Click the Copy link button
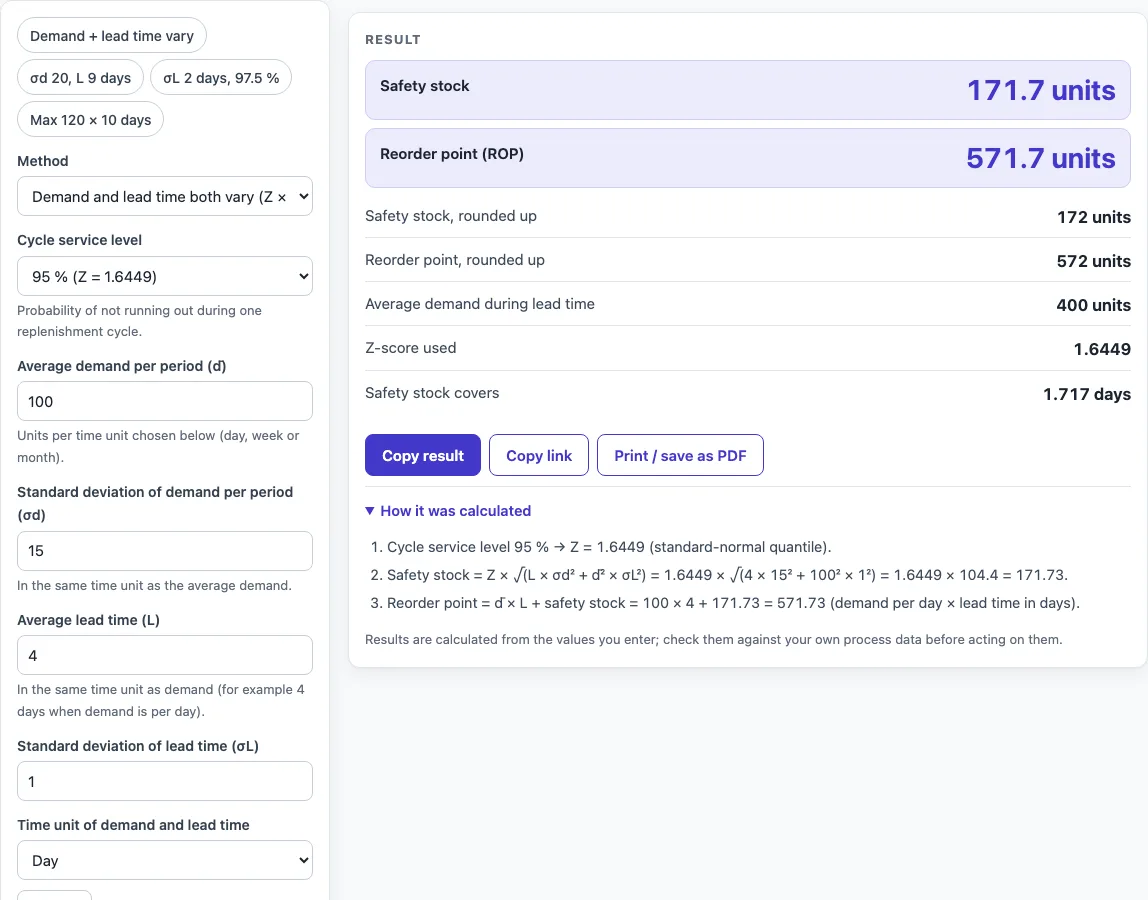 point(539,455)
